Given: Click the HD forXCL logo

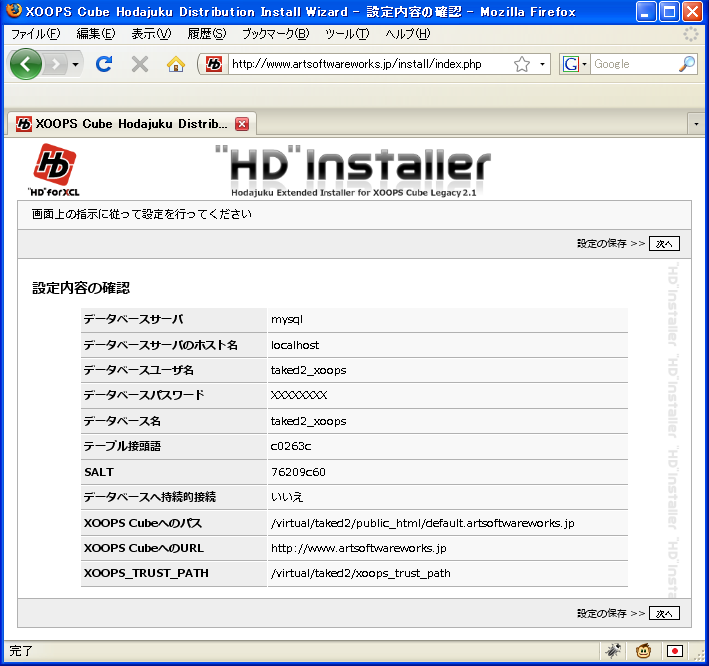Looking at the screenshot, I should [x=54, y=170].
